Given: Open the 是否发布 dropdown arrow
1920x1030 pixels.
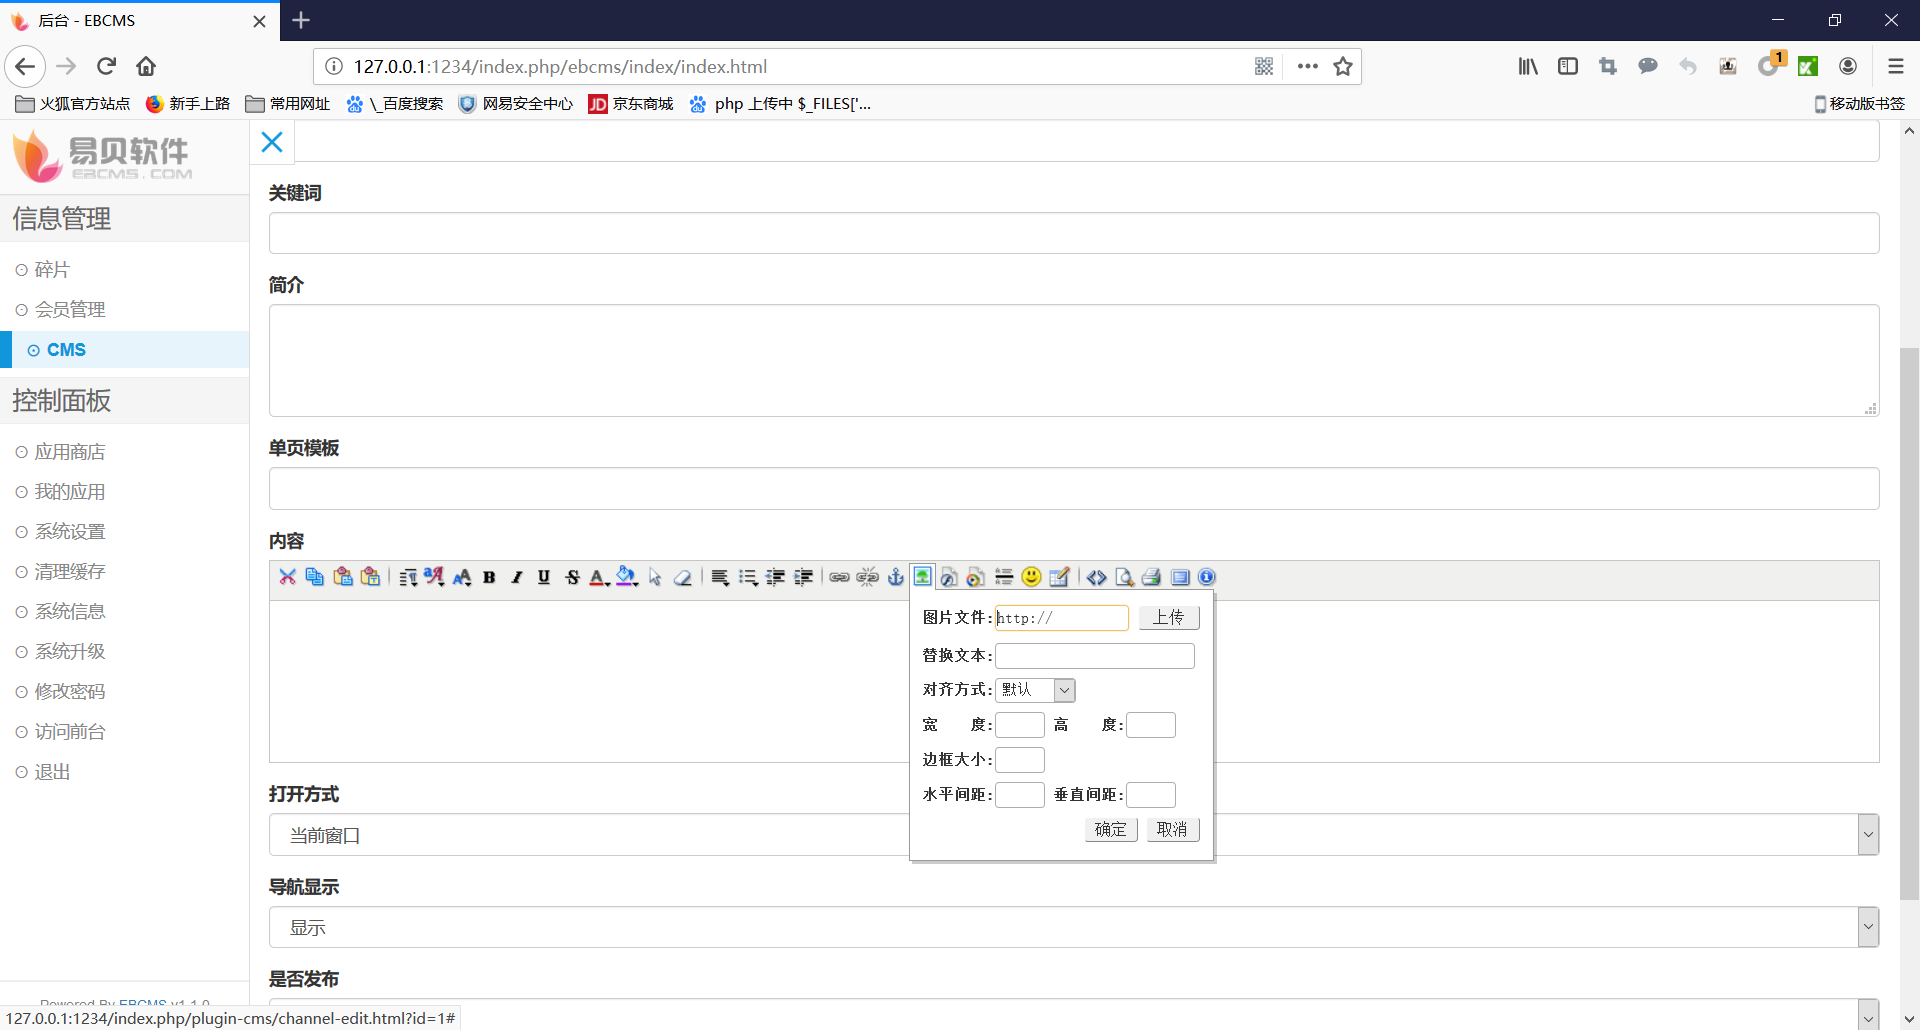Looking at the screenshot, I should point(1868,1015).
